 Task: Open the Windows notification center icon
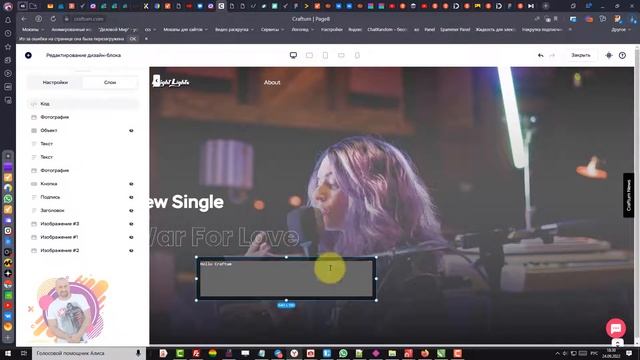click(629, 353)
